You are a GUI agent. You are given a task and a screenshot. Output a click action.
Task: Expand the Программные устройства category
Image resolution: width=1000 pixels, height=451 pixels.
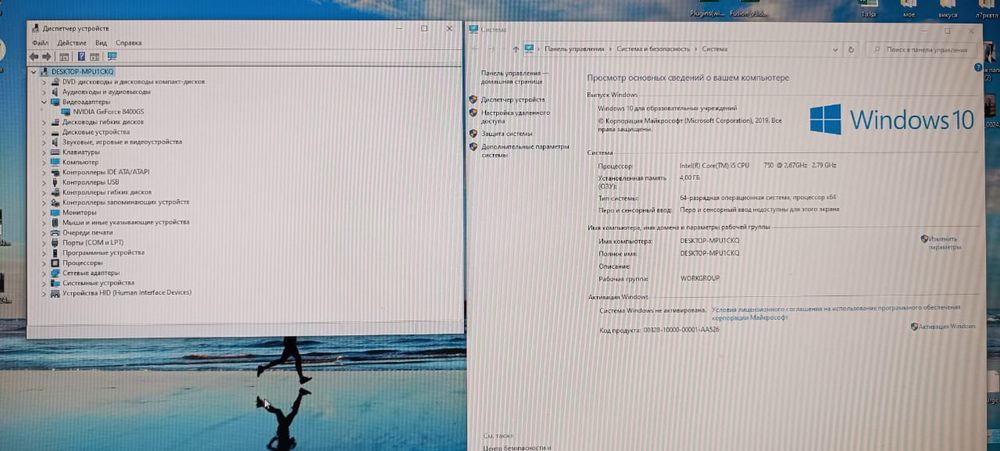[44, 253]
